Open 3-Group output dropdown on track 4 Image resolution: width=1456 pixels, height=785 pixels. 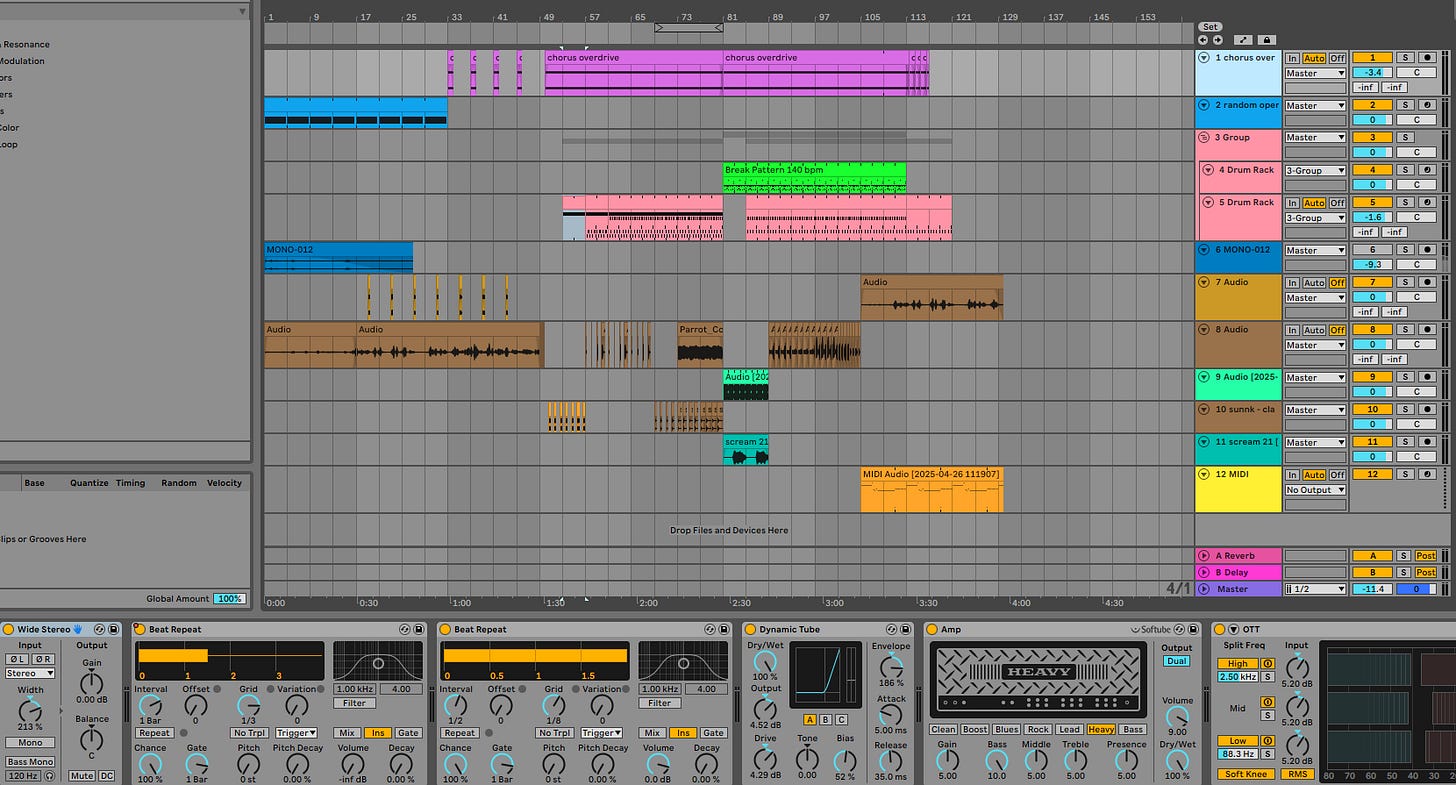coord(1315,170)
